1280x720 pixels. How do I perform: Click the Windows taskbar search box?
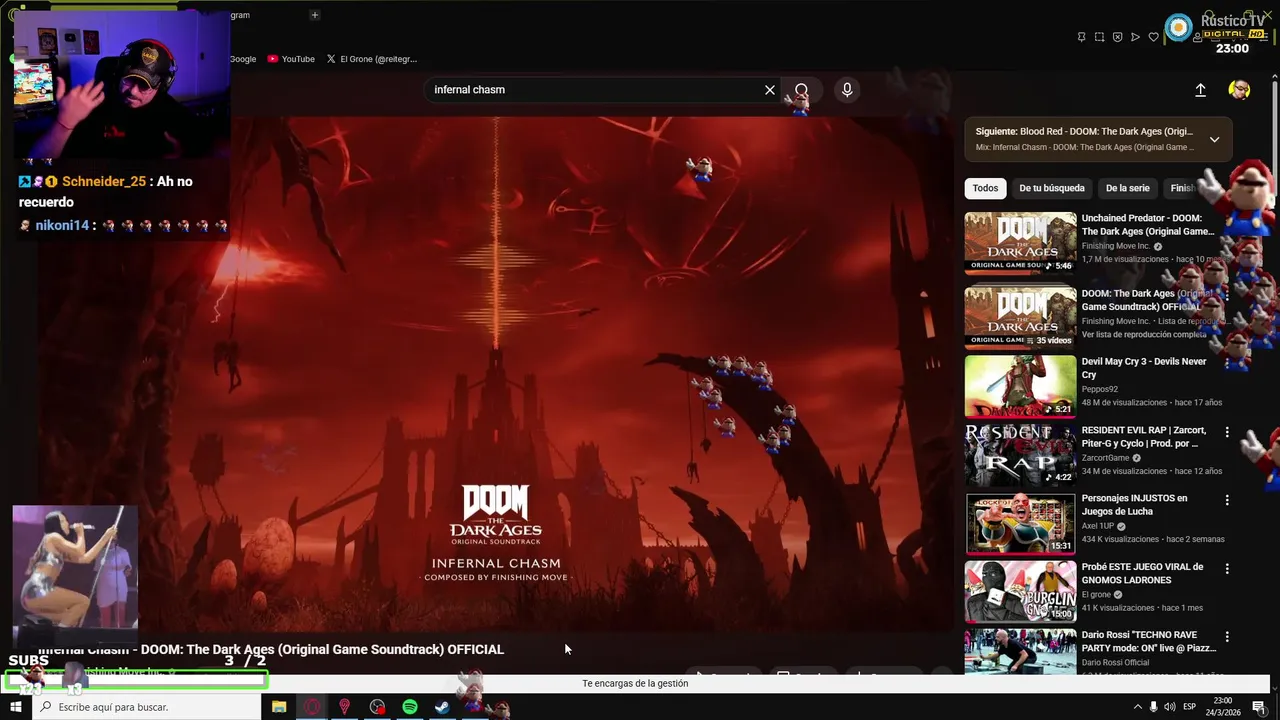(x=146, y=707)
